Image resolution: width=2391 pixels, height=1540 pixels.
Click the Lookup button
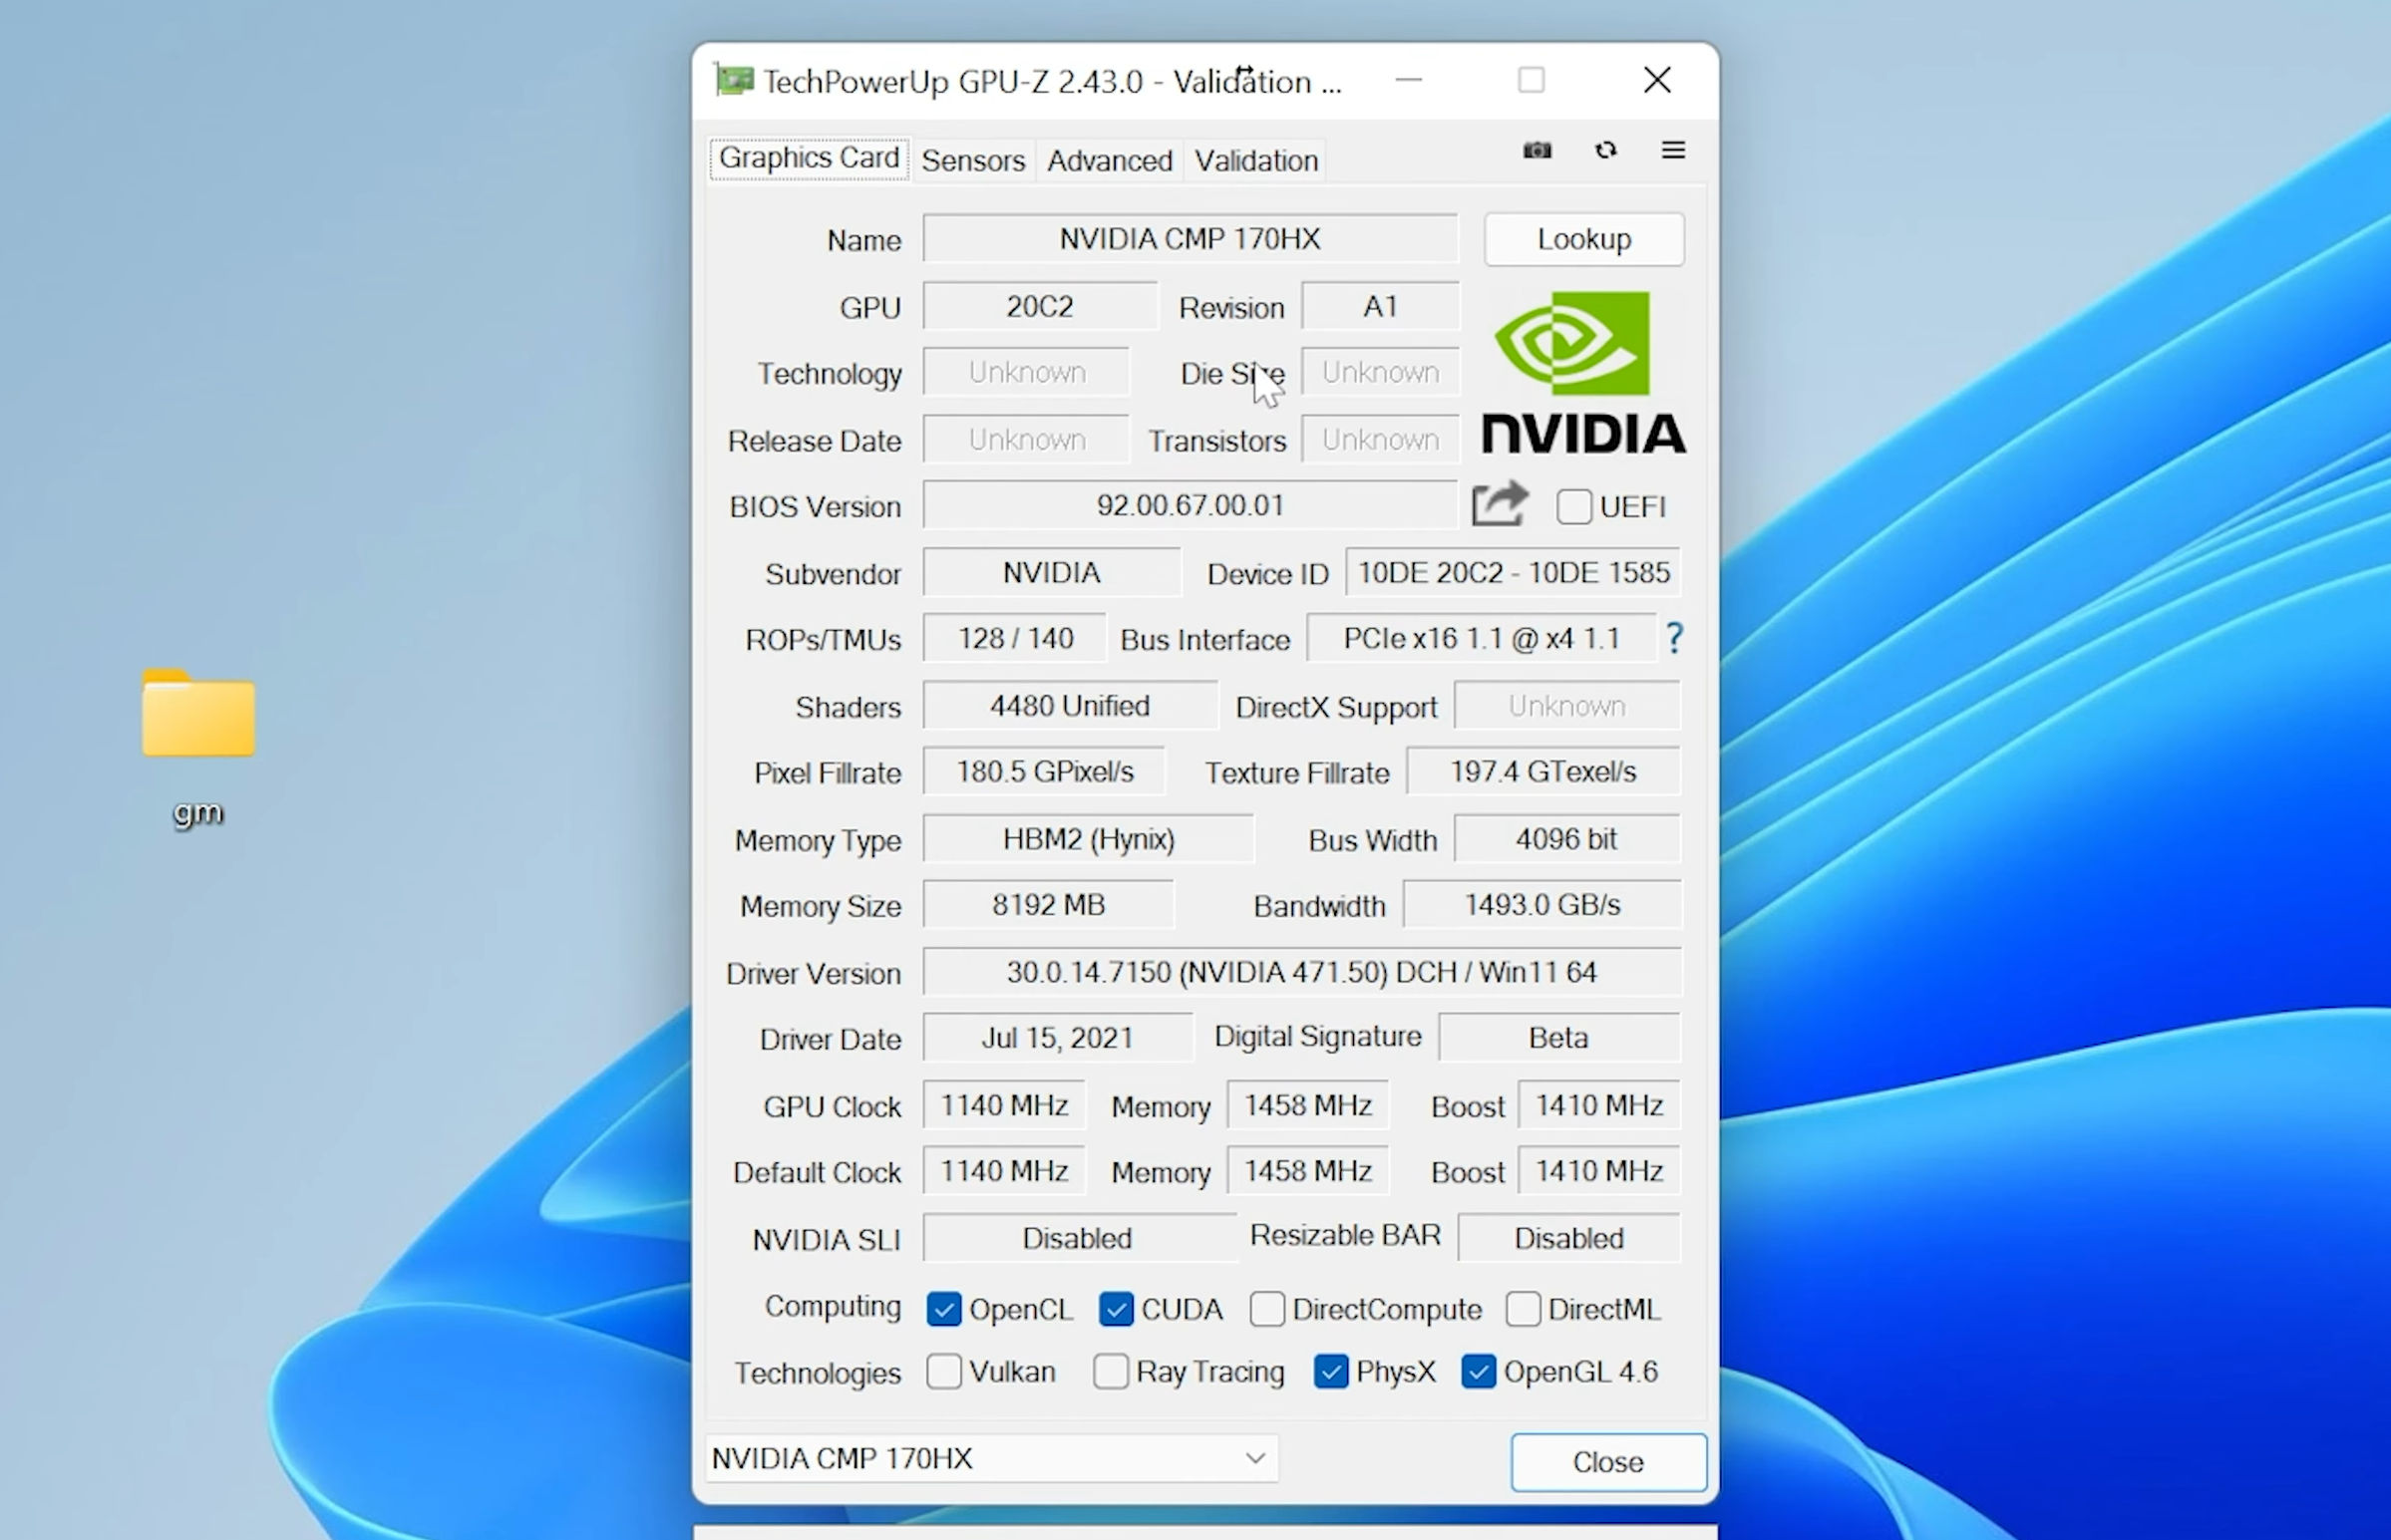[x=1583, y=239]
